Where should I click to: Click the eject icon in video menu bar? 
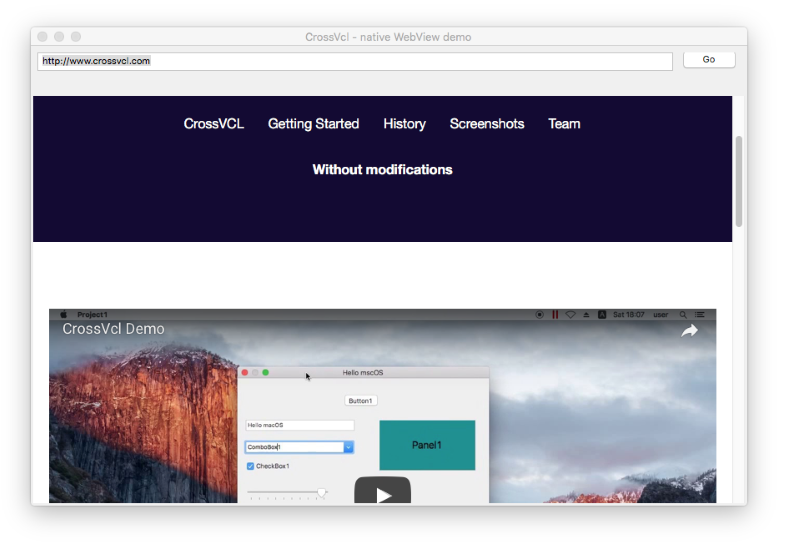pyautogui.click(x=586, y=314)
